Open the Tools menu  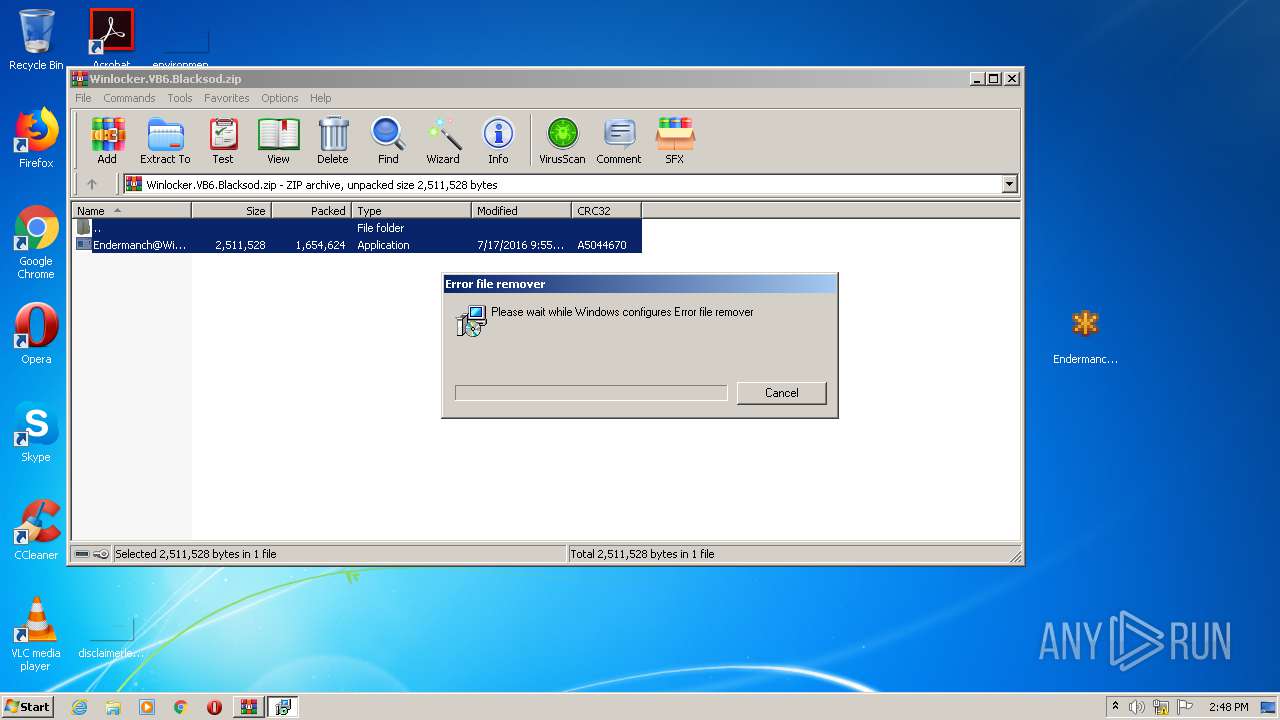point(180,98)
